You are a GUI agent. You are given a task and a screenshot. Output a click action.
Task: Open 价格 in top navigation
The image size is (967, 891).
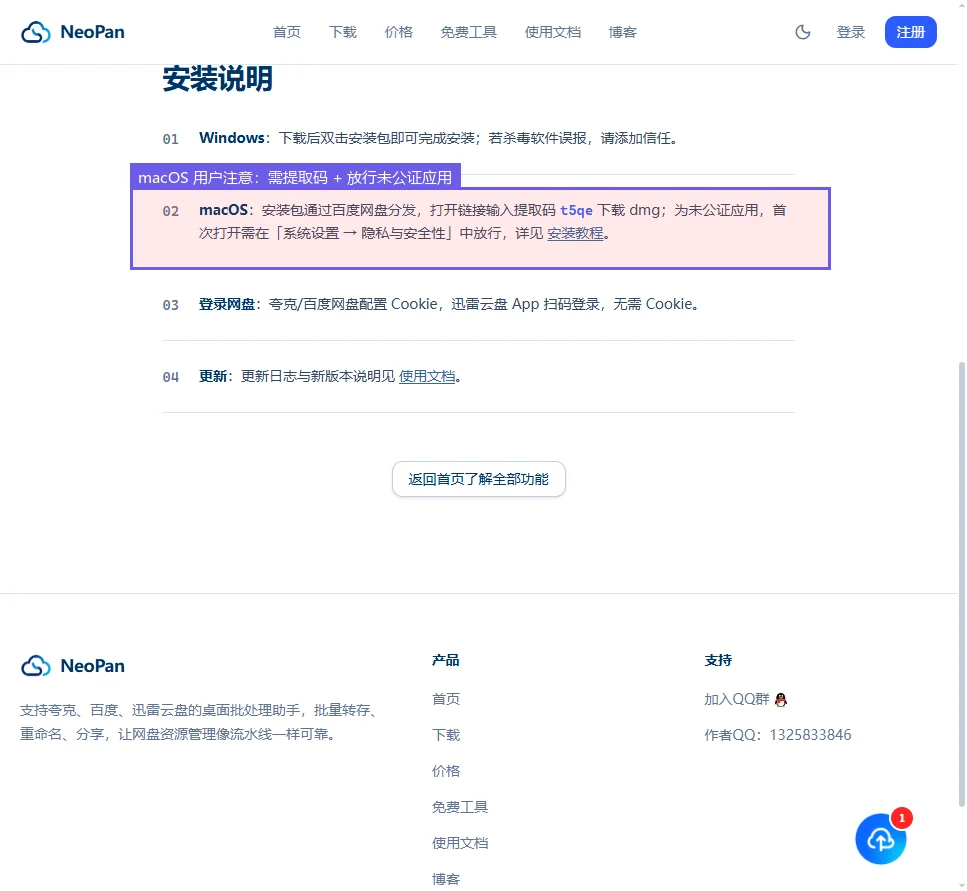pos(398,32)
